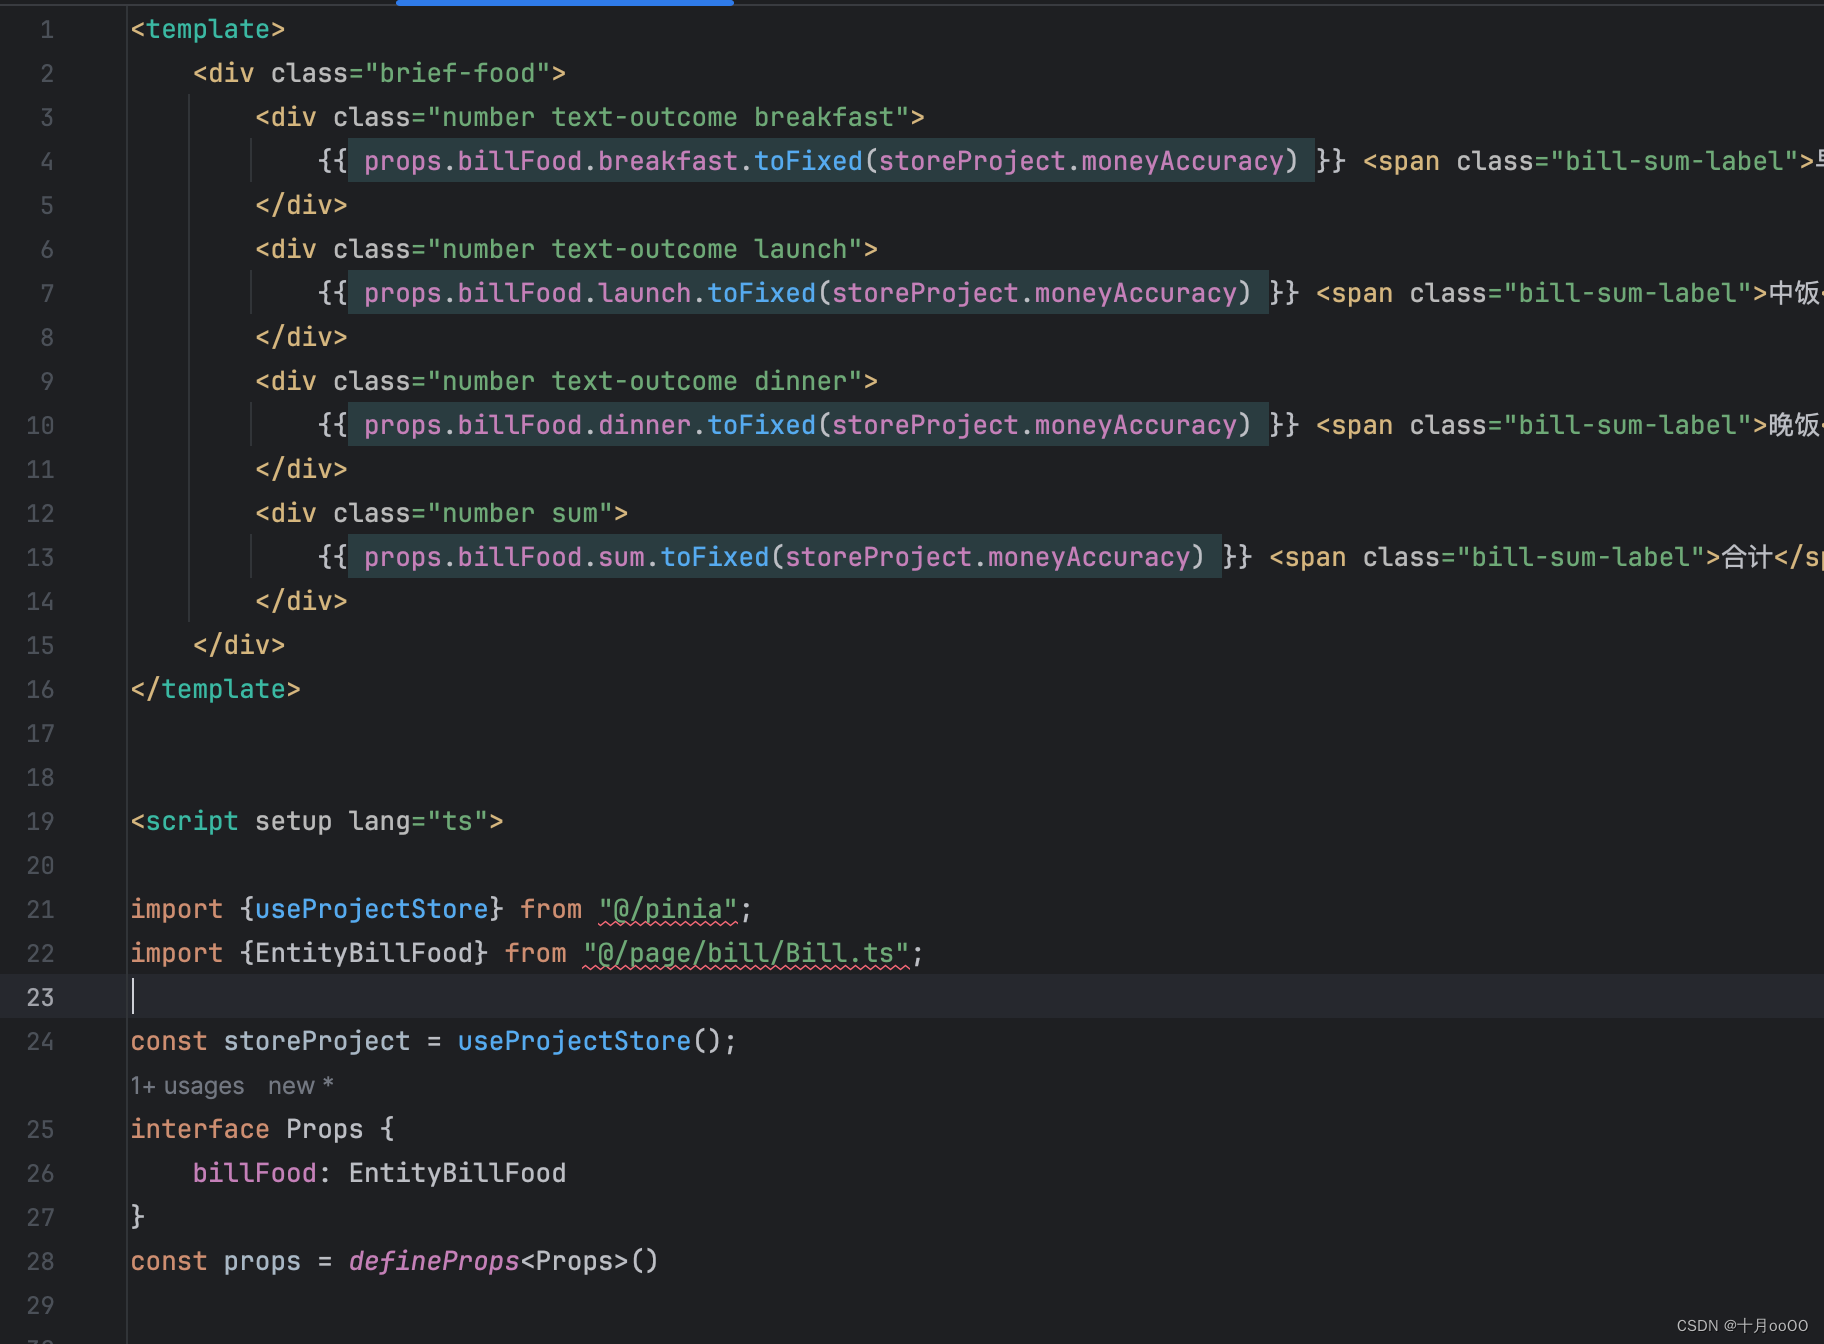Click the 'dinner' class name on line 9
This screenshot has width=1824, height=1344.
[800, 382]
